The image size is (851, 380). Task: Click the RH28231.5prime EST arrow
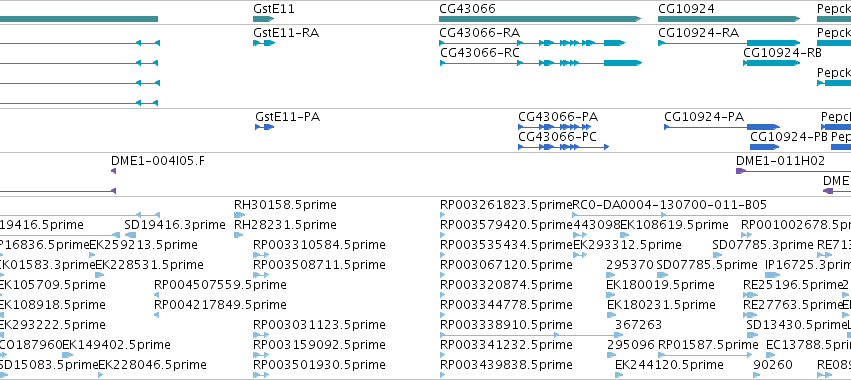pos(238,235)
